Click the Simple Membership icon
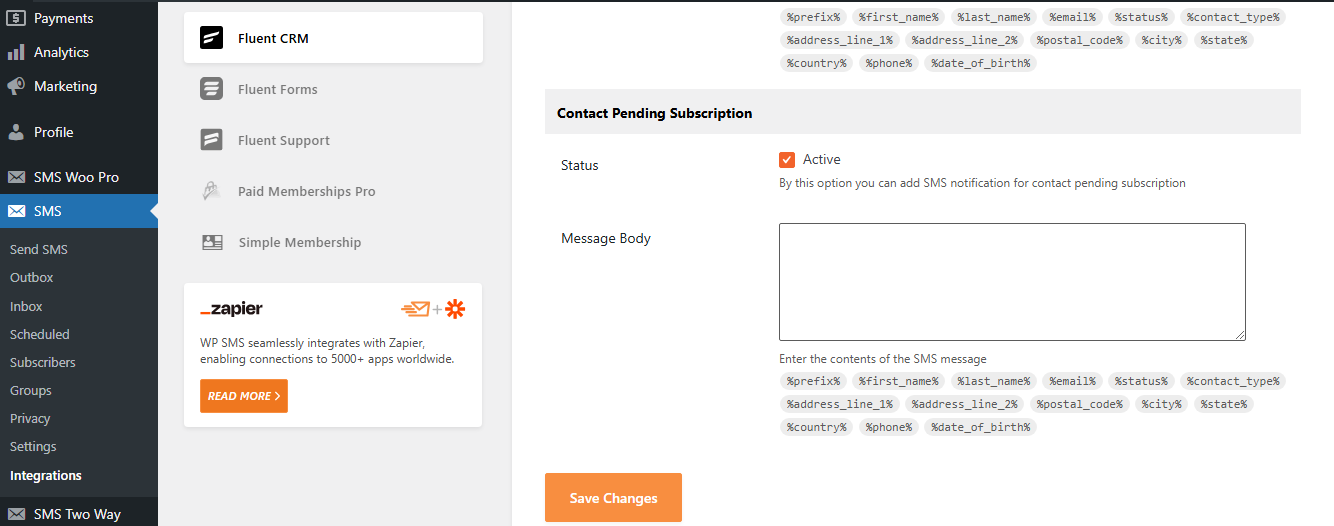The height and width of the screenshot is (526, 1334). click(x=212, y=242)
